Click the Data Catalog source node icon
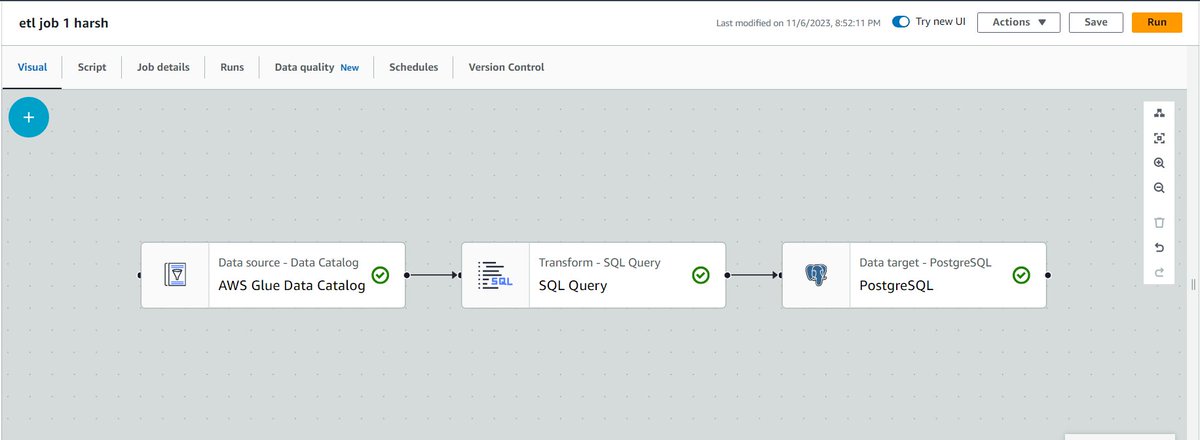This screenshot has height=440, width=1200. coord(175,275)
